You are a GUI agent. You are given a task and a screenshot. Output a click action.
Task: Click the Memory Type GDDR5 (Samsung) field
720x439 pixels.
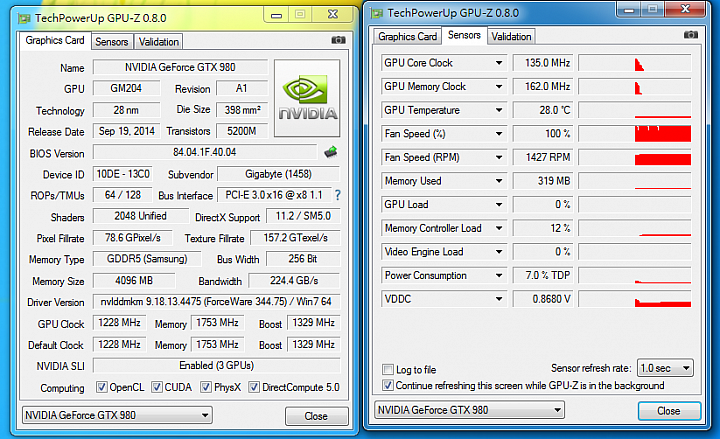[147, 259]
